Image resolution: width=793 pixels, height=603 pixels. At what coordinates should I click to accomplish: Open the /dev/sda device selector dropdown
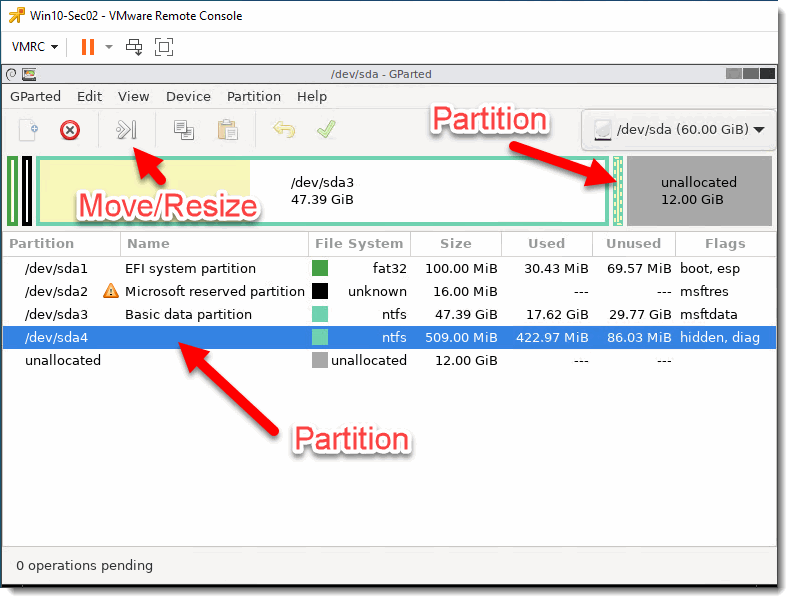[678, 129]
